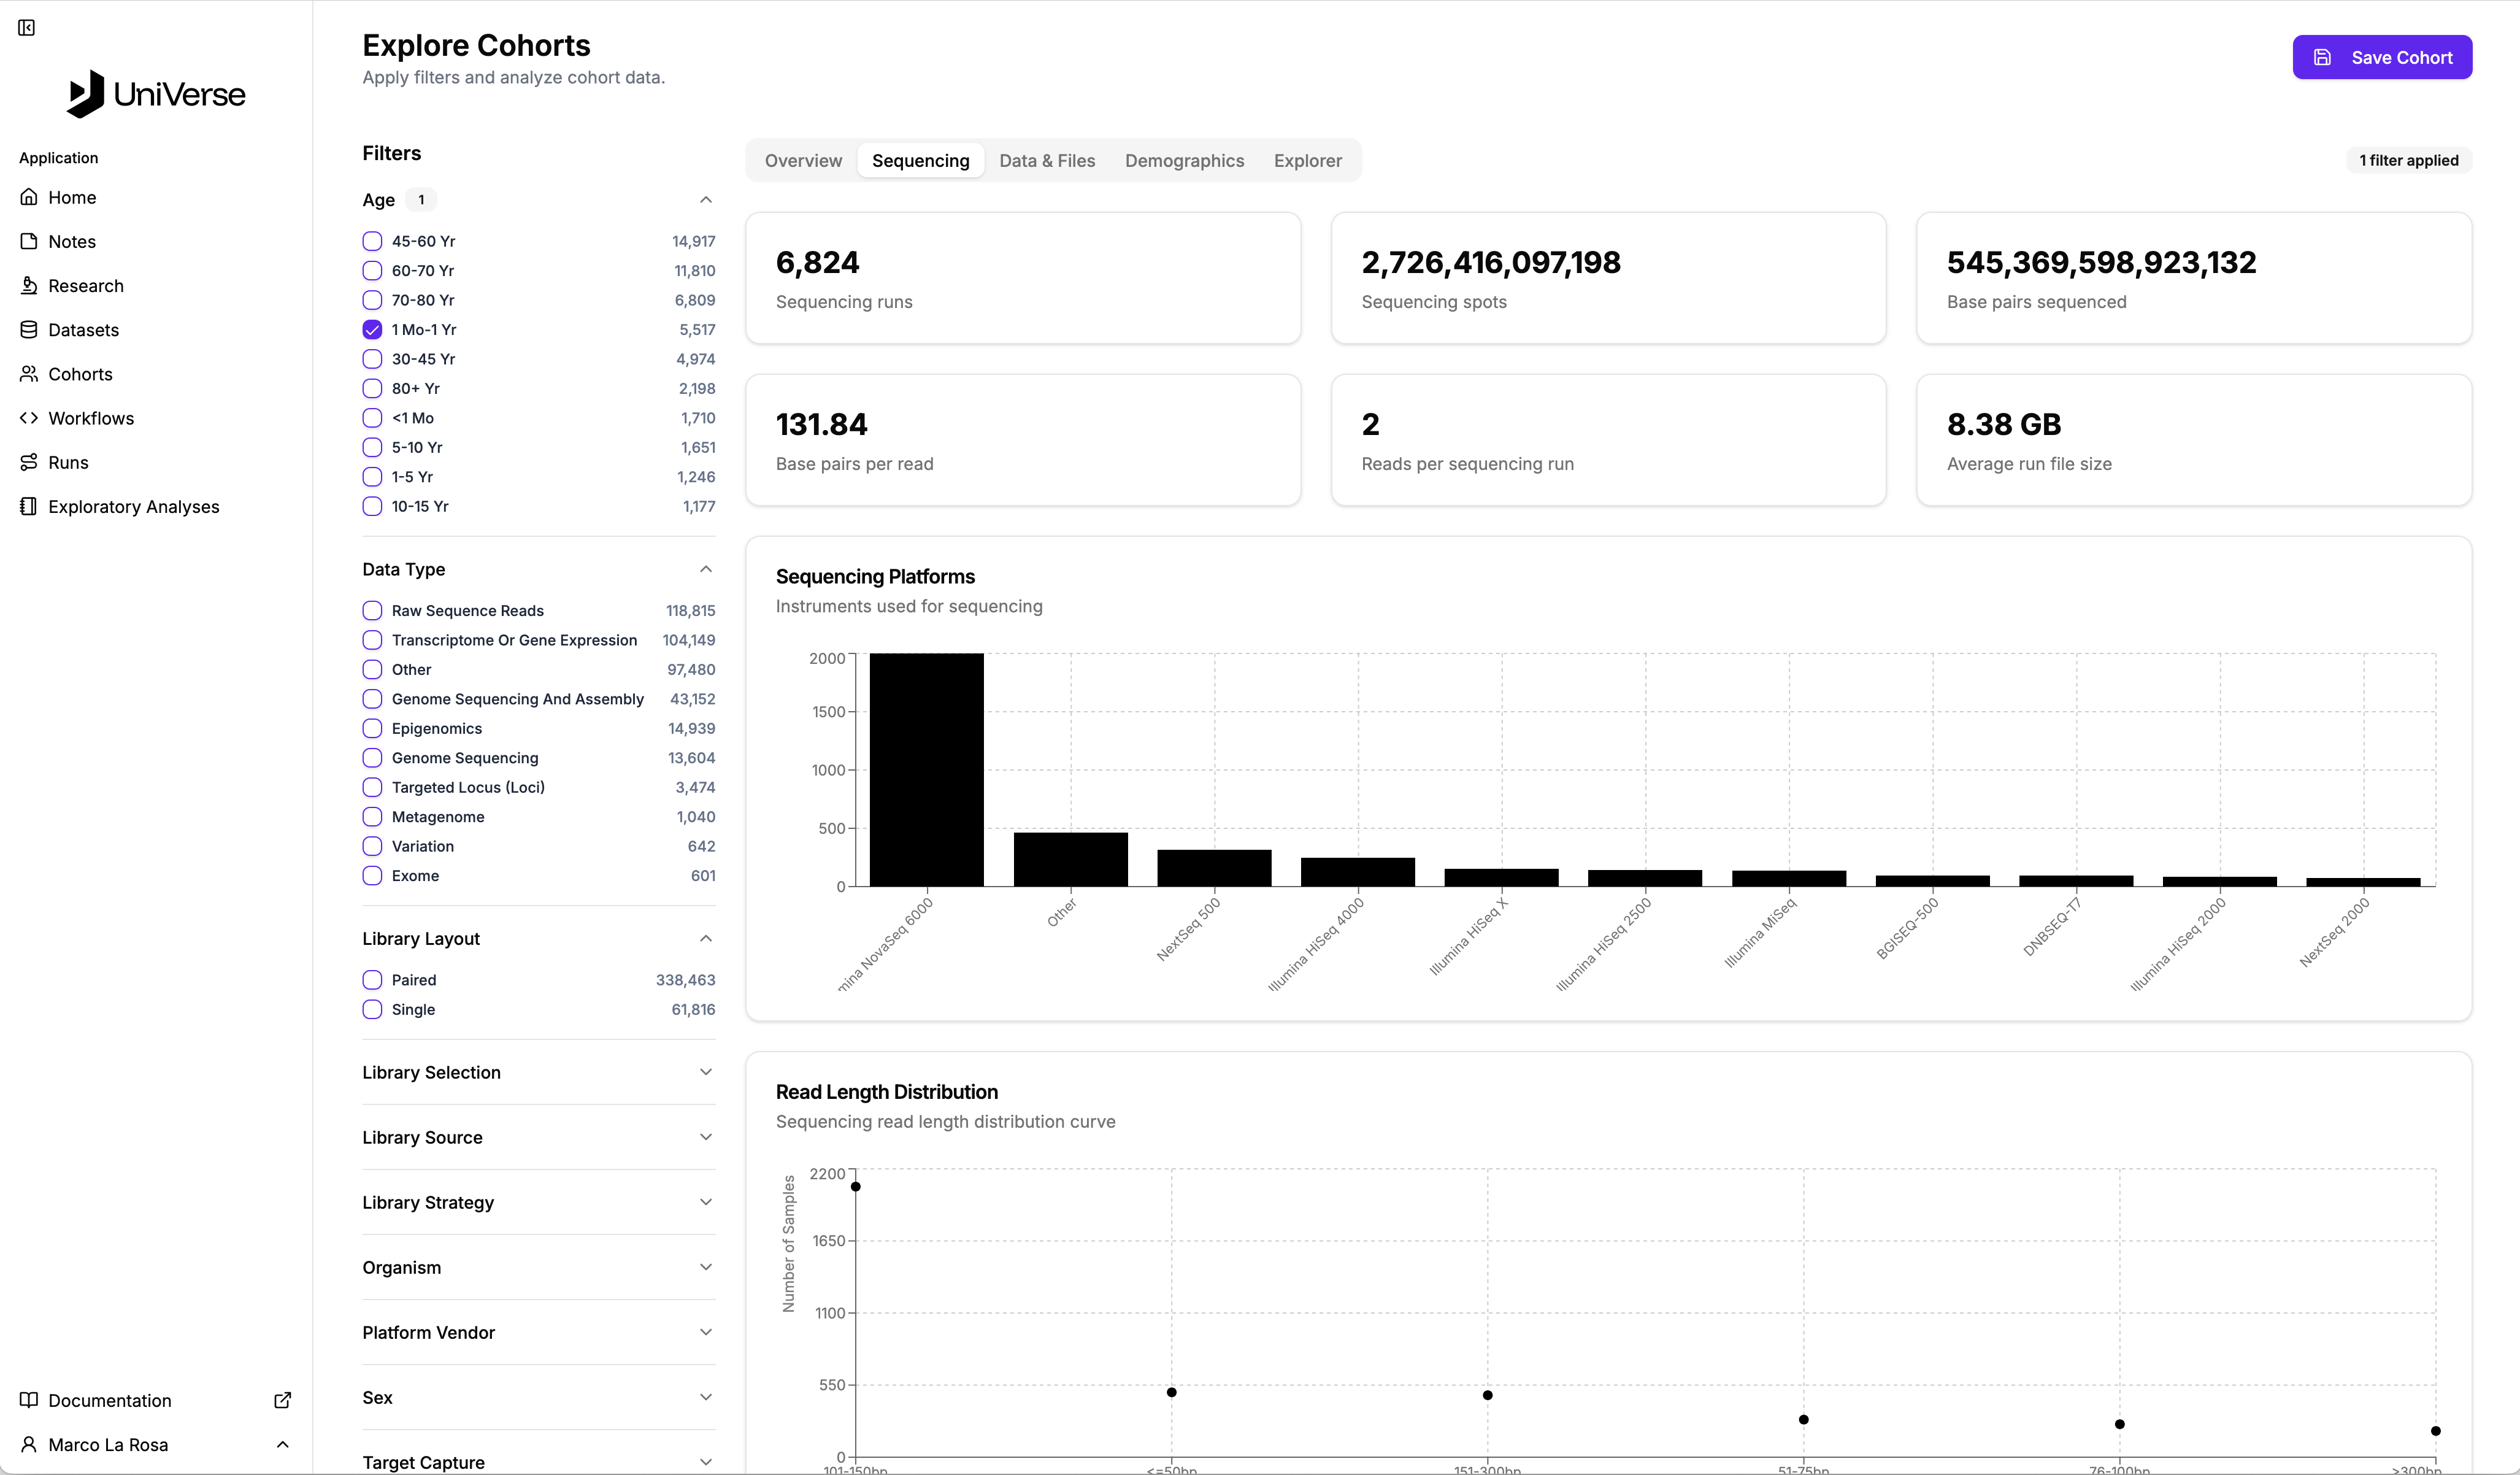The width and height of the screenshot is (2520, 1475).
Task: Click the 101-150bp read length data point
Action: click(x=856, y=1187)
